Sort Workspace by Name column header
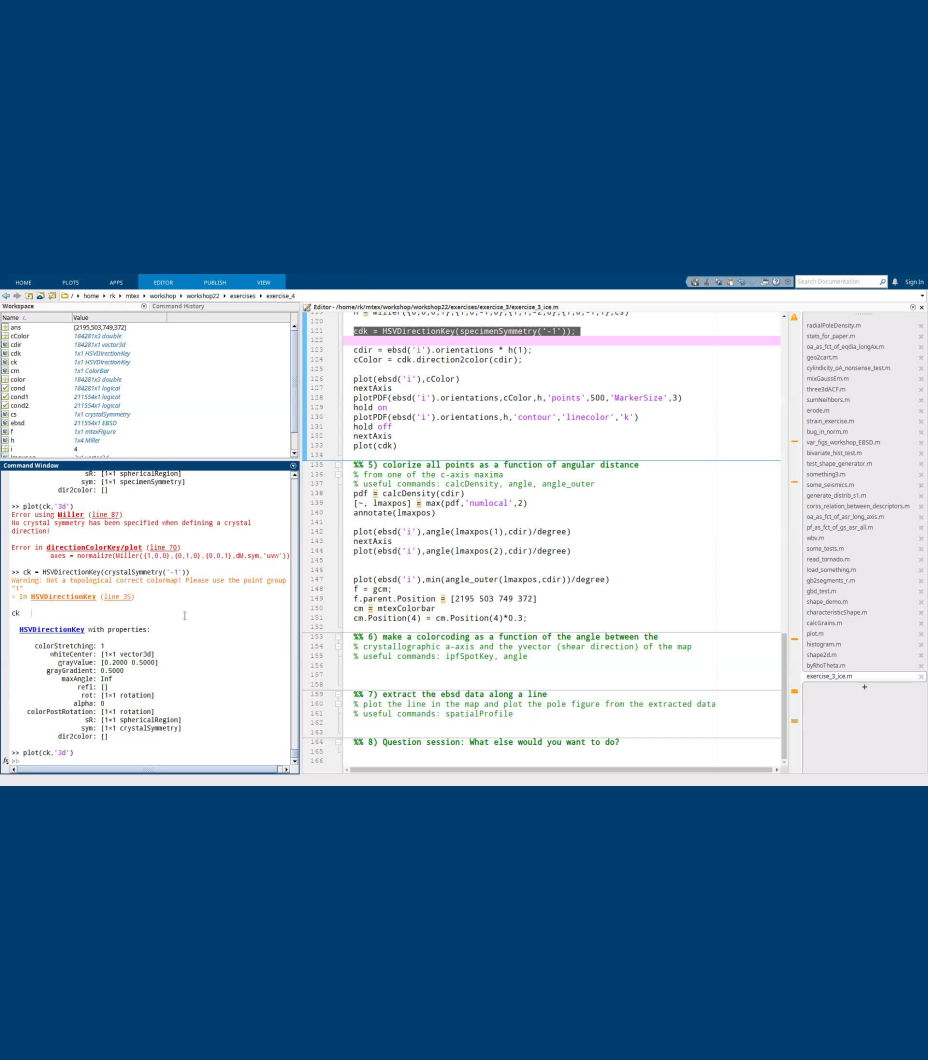This screenshot has height=1060, width=928. pyautogui.click(x=36, y=318)
